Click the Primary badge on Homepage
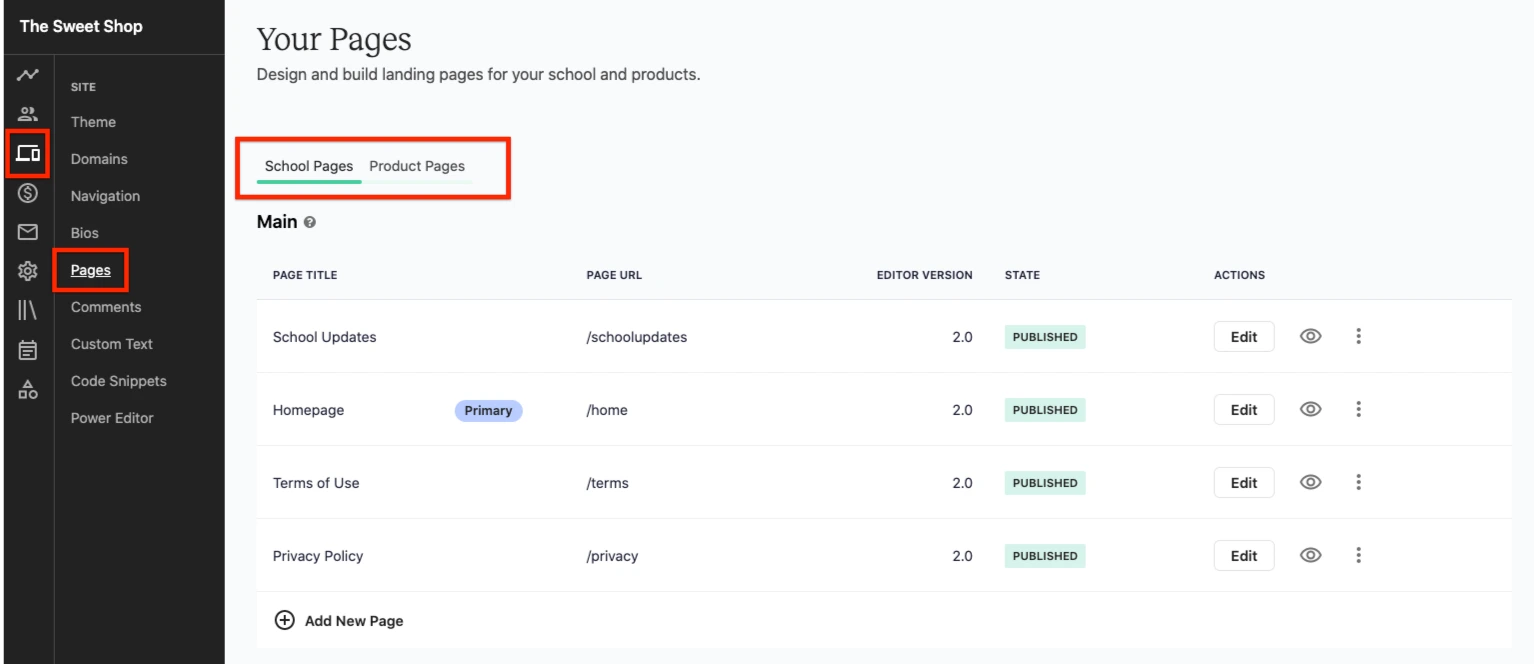 (488, 410)
